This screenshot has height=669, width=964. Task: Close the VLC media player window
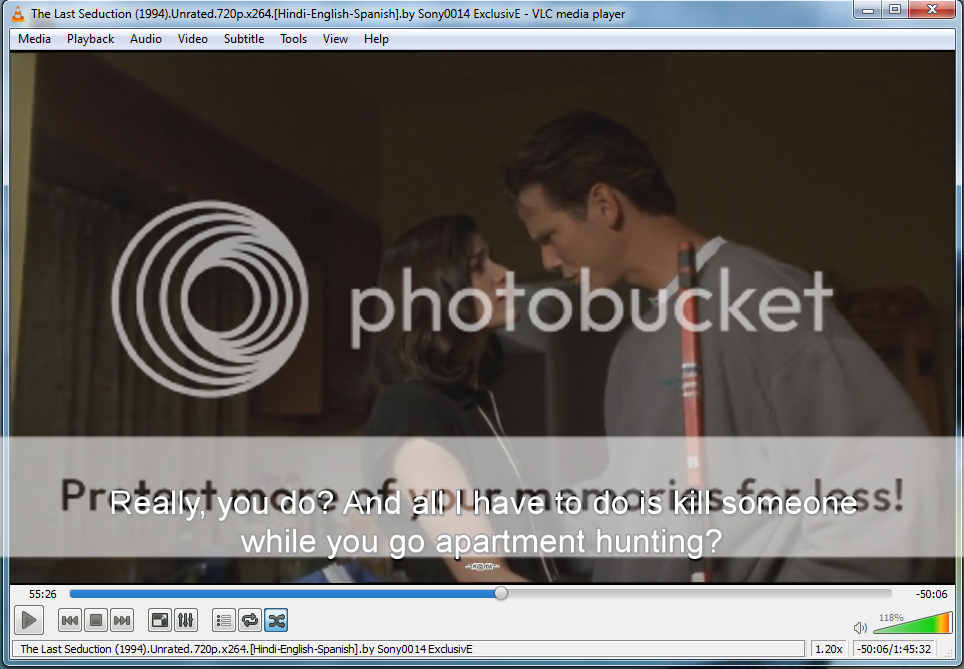(932, 10)
